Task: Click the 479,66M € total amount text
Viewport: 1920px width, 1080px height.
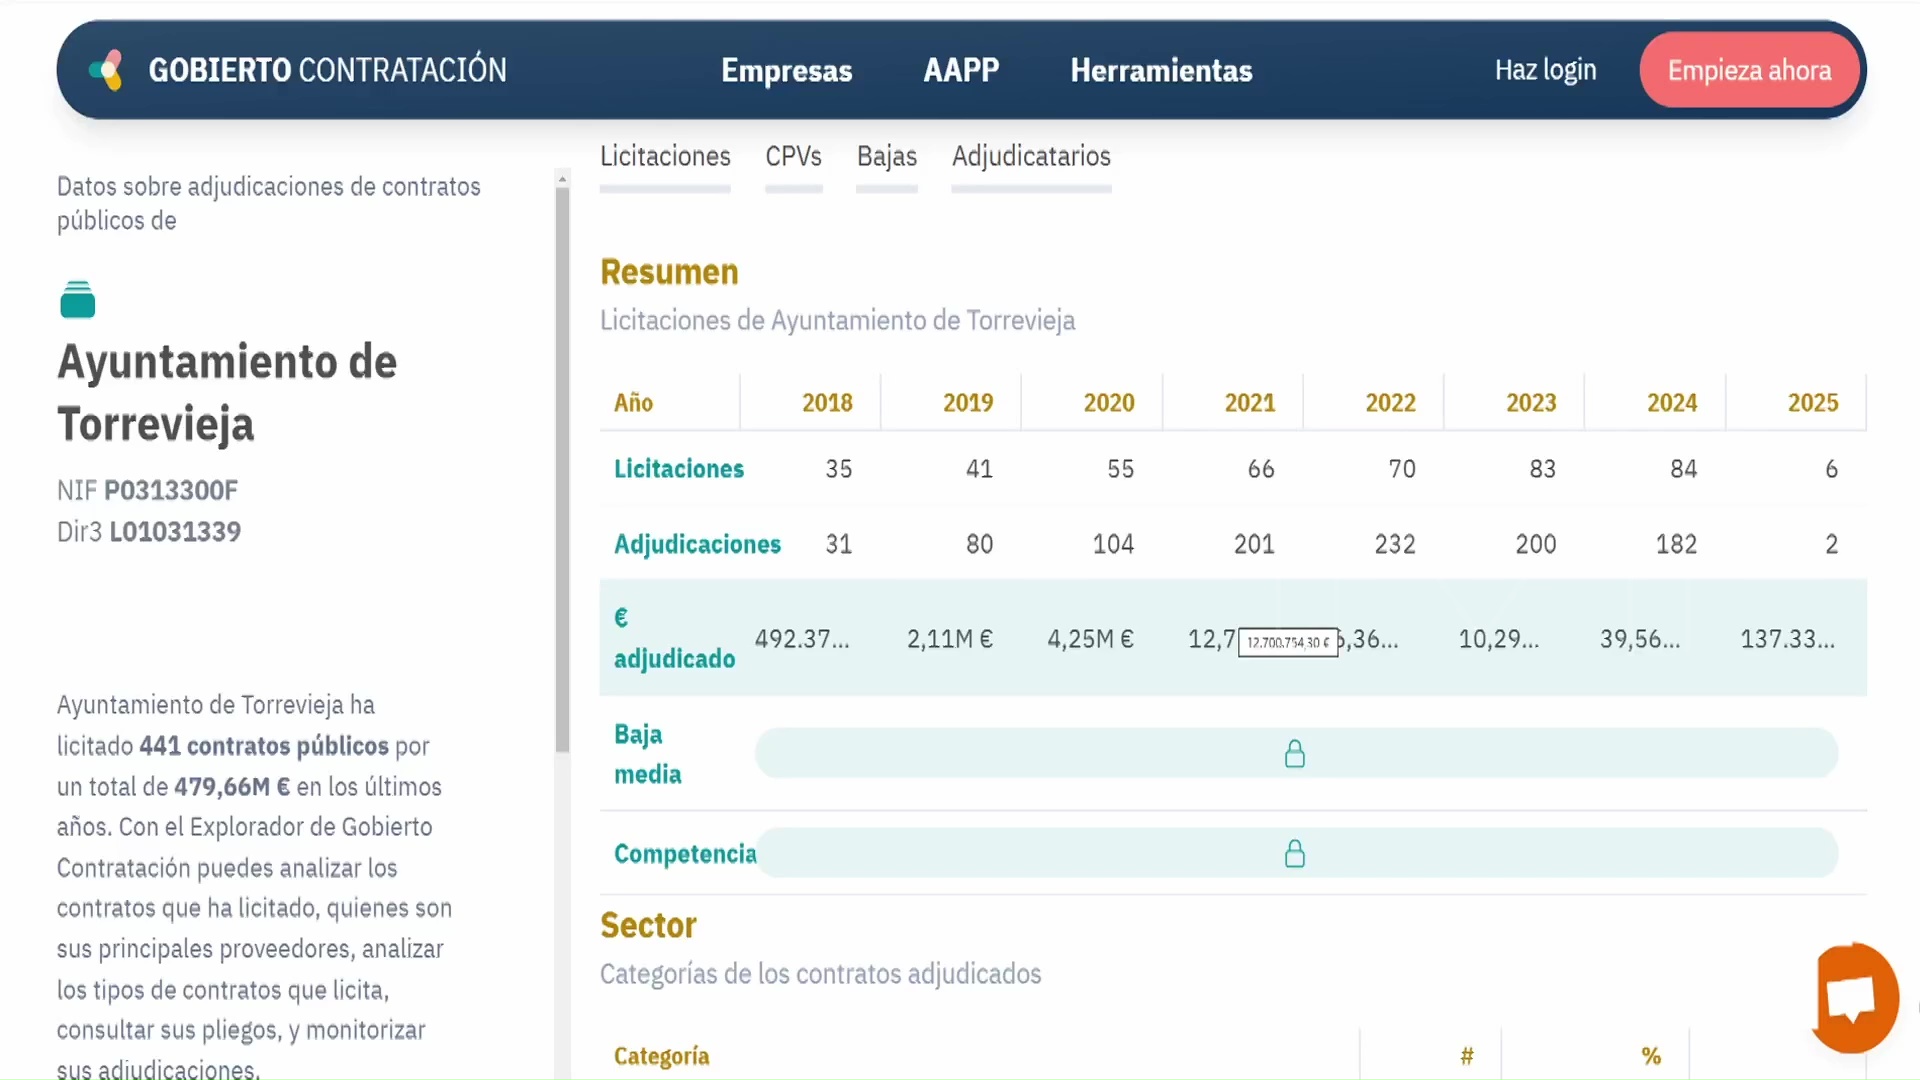Action: (232, 787)
